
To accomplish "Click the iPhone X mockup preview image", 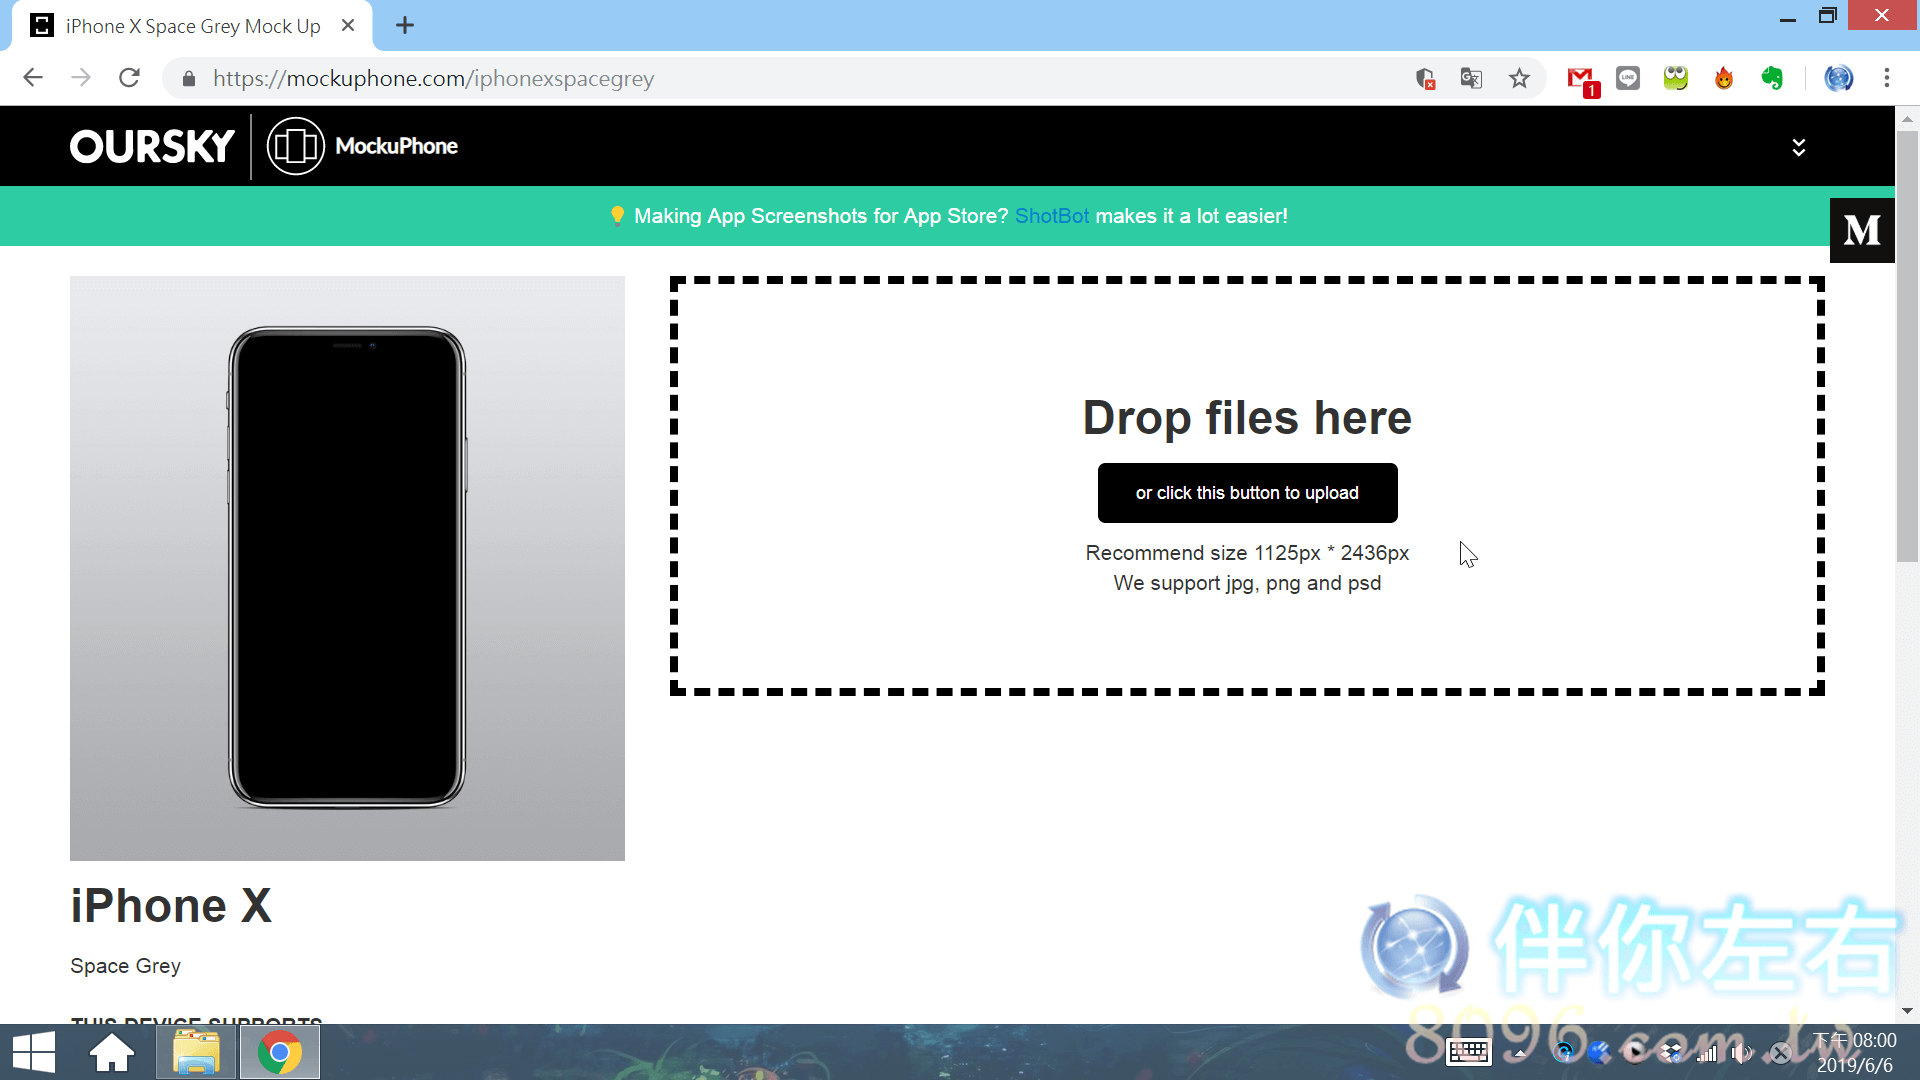I will [347, 568].
